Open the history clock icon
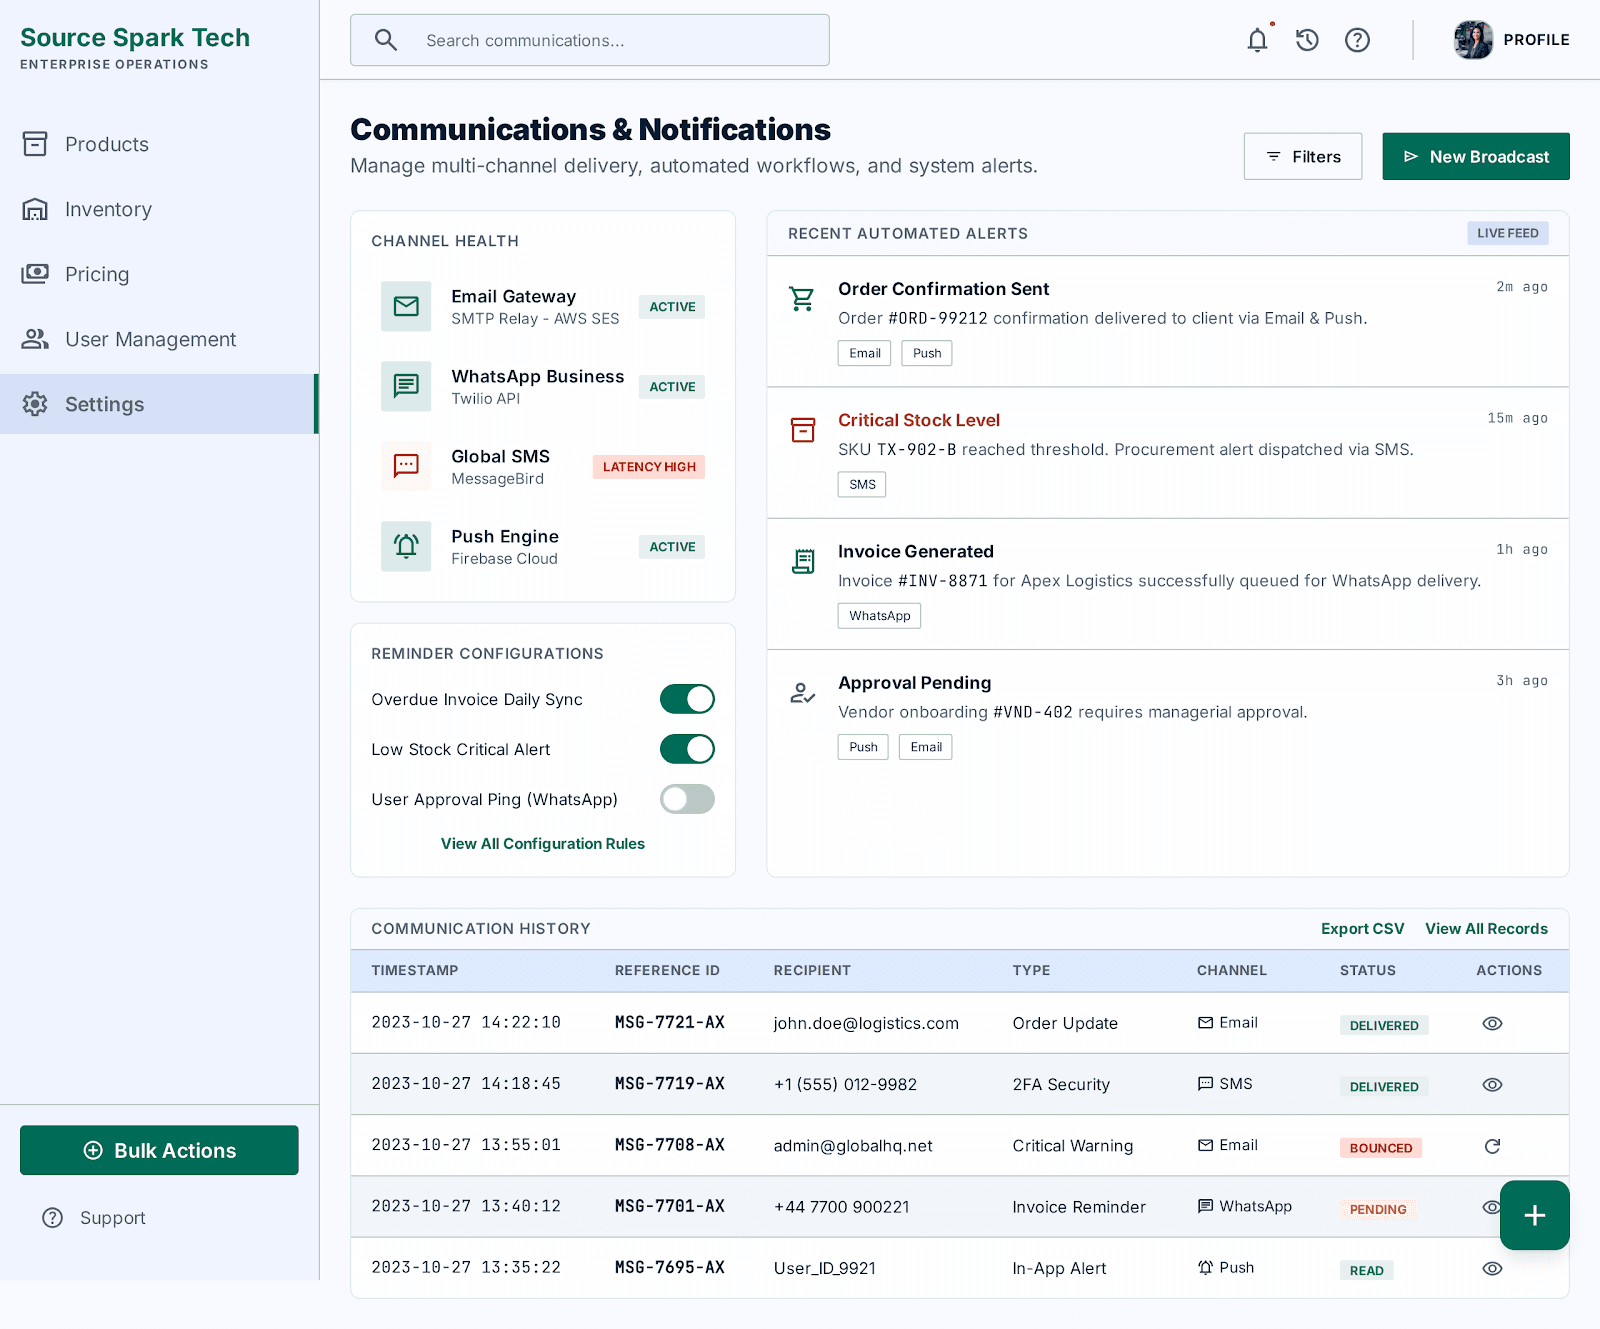The width and height of the screenshot is (1600, 1329). point(1307,40)
